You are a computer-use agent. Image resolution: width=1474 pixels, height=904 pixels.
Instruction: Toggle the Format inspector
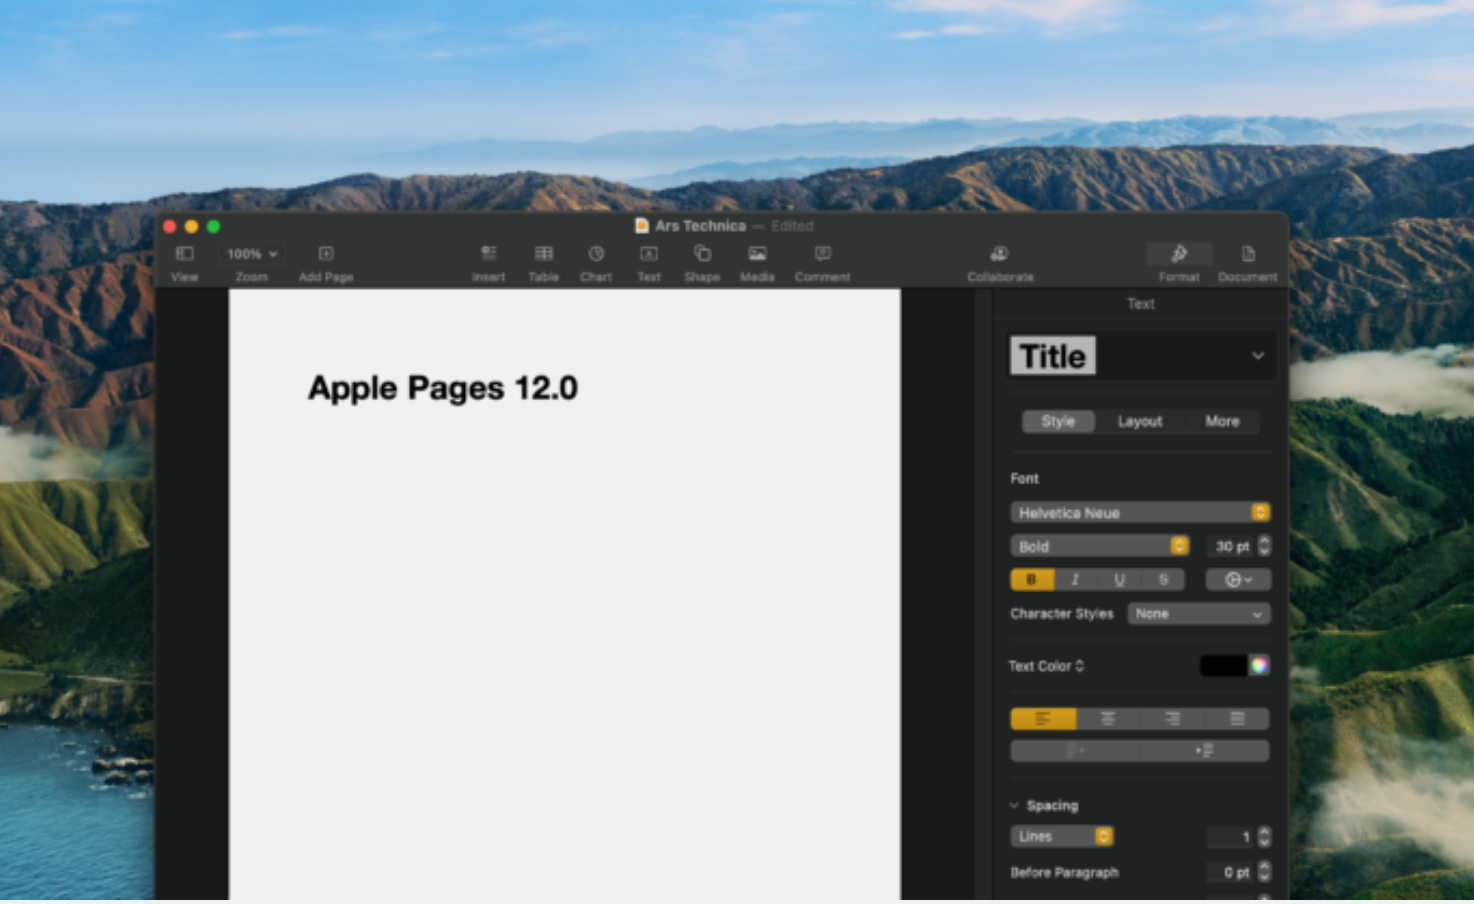click(1179, 254)
